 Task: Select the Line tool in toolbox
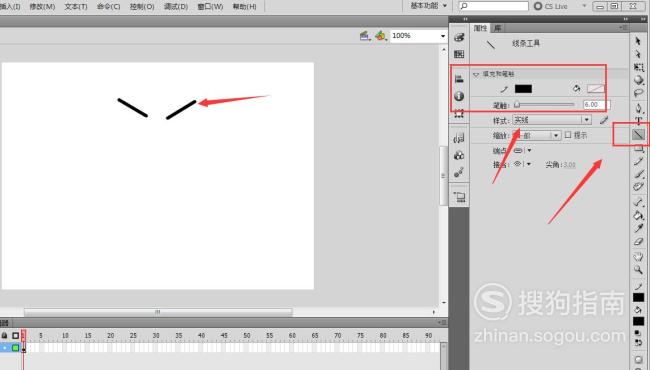click(x=638, y=134)
